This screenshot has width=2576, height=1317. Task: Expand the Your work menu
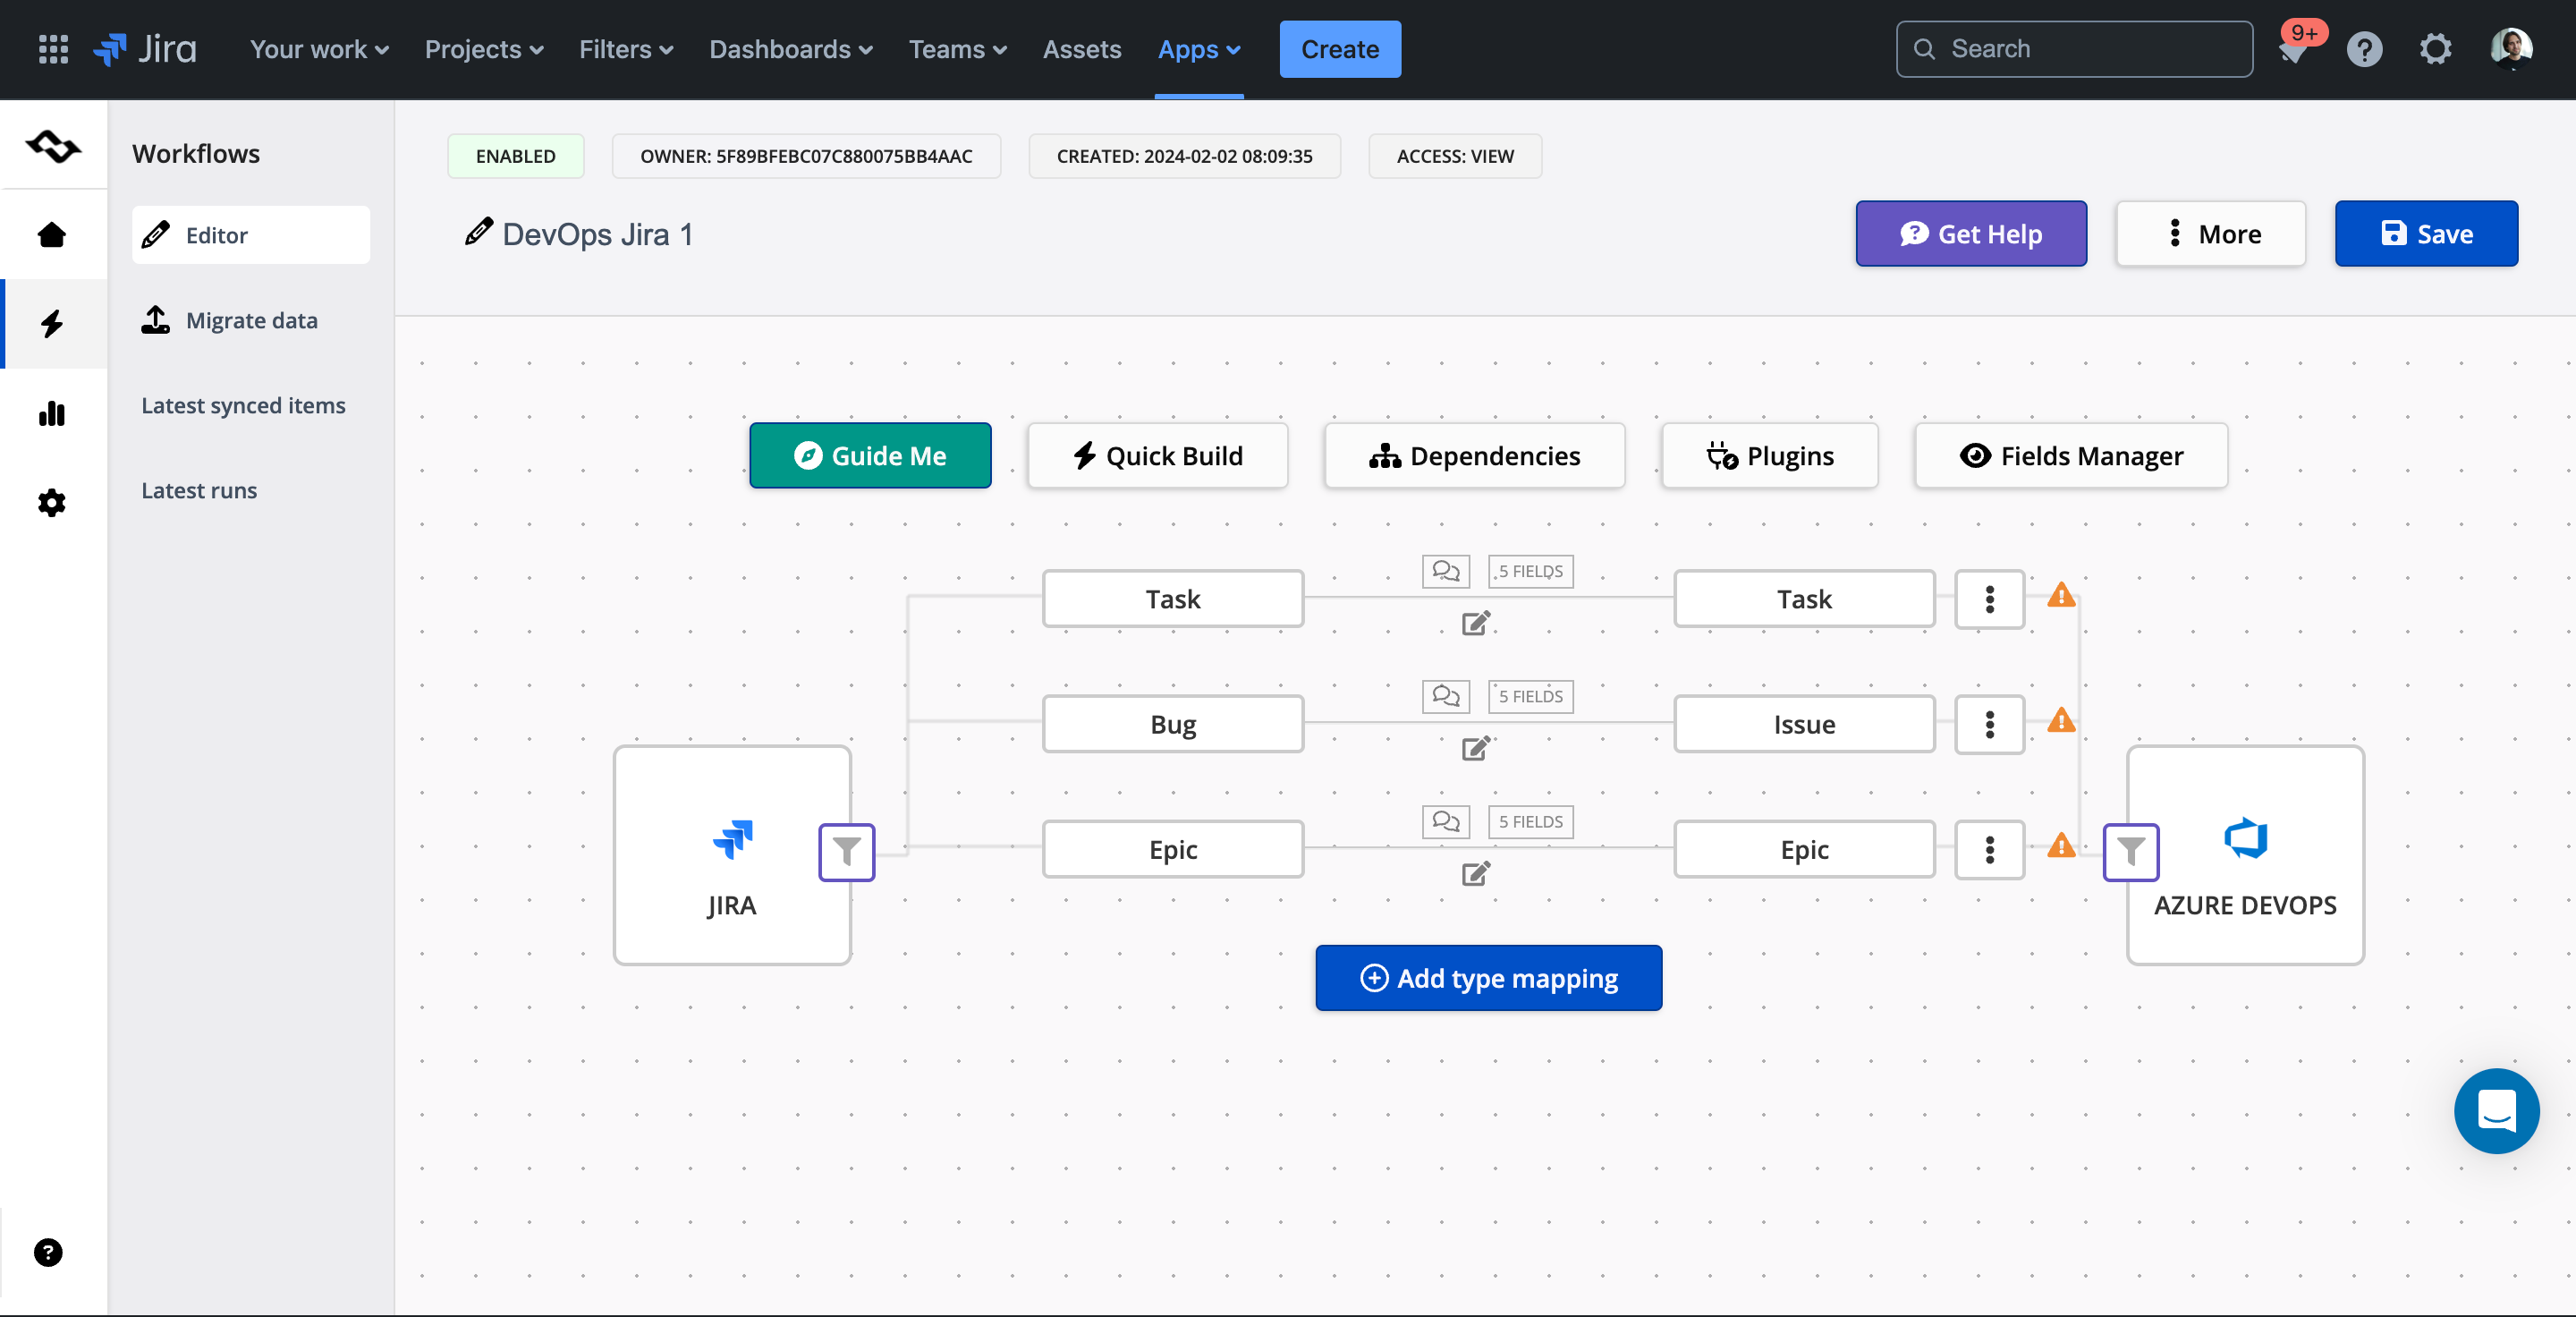[x=319, y=49]
